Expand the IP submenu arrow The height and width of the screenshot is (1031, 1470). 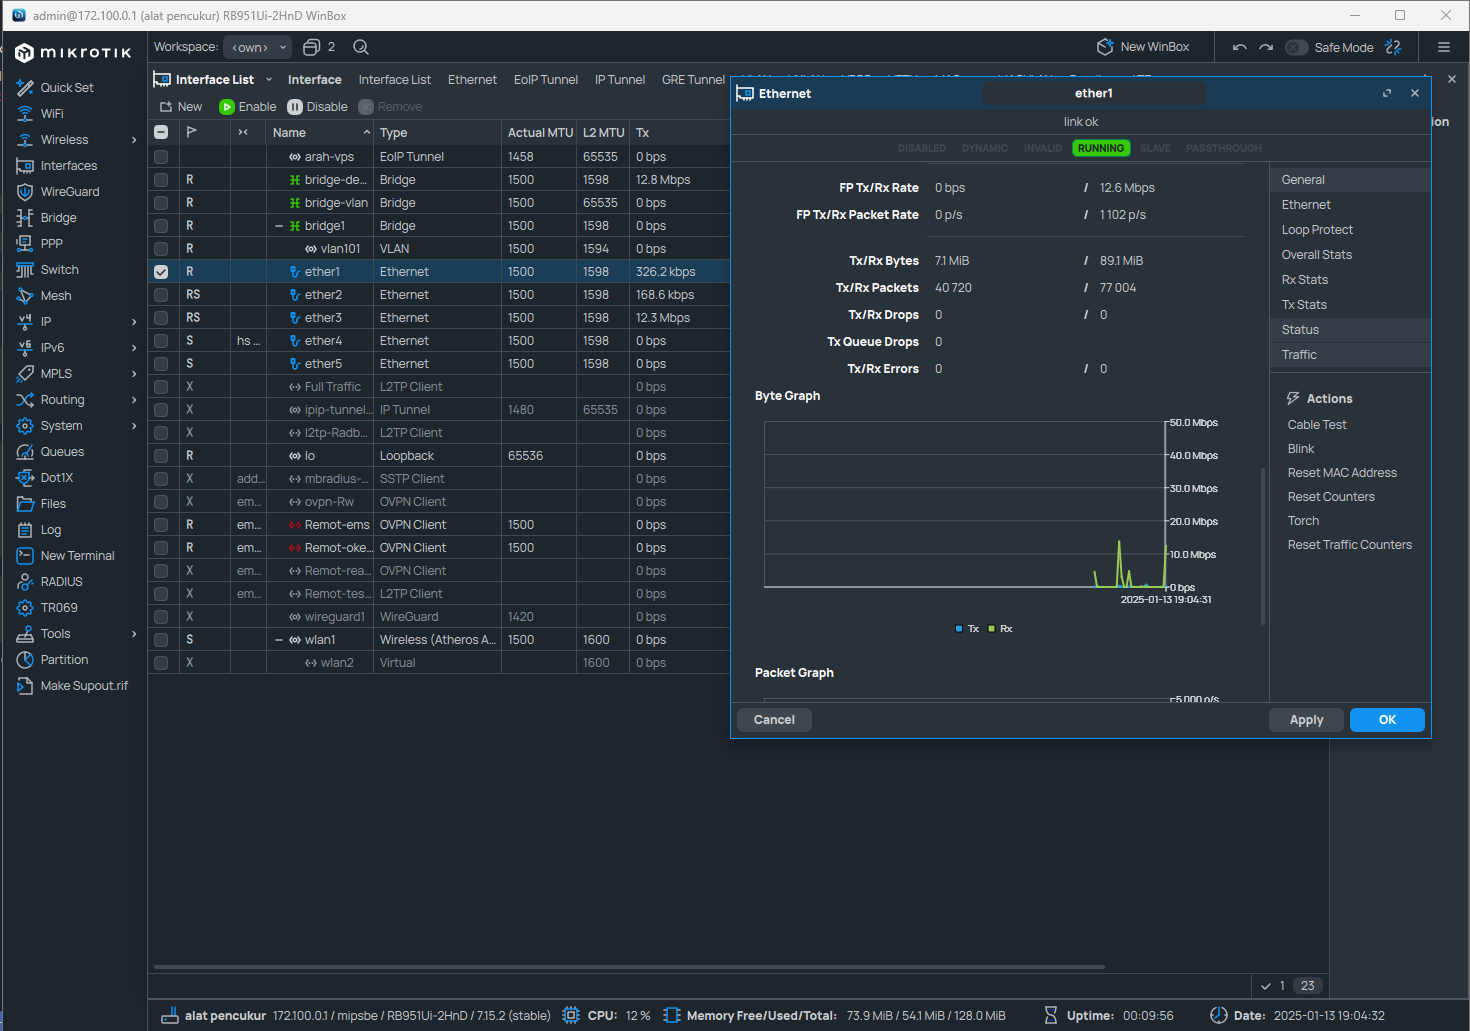pyautogui.click(x=134, y=322)
